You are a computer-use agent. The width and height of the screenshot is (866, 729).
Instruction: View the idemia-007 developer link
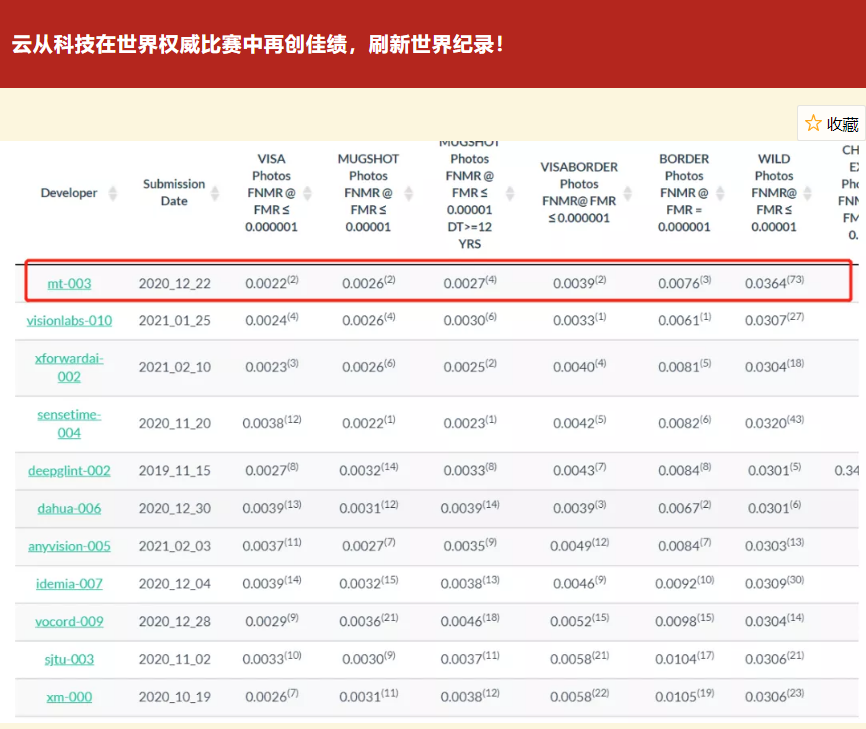(69, 584)
